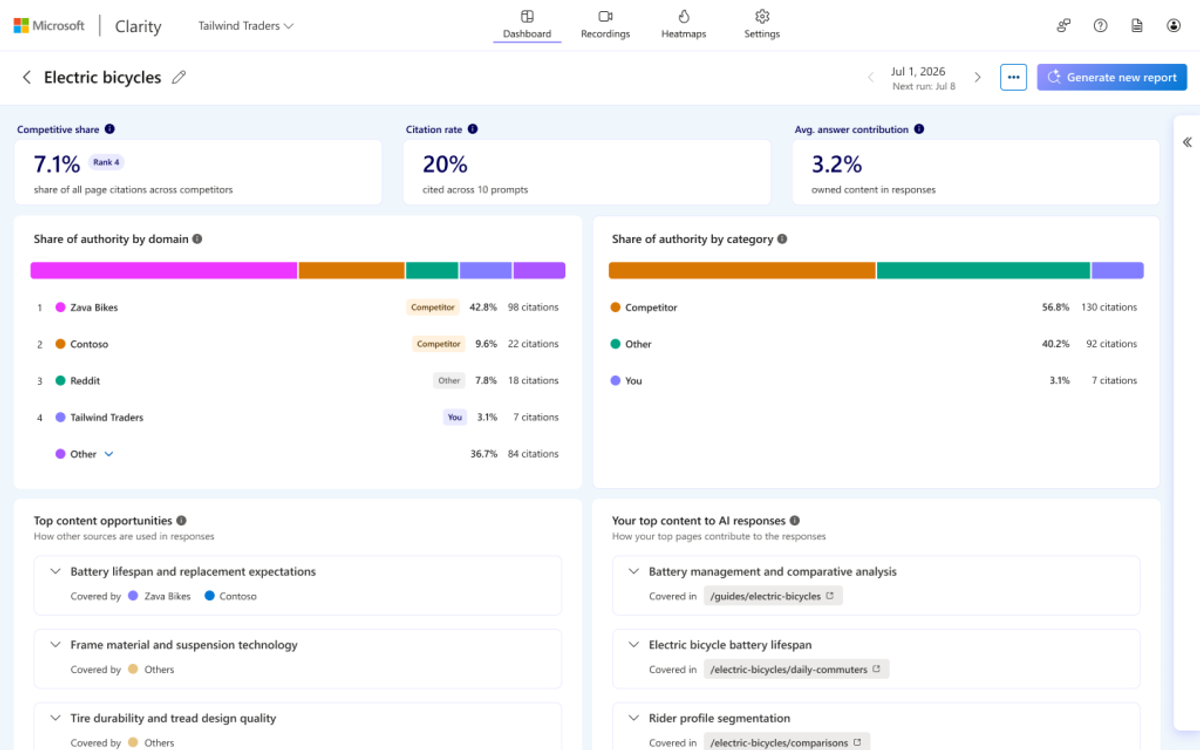Screen dimensions: 1200x750
Task: Show info for Competitive share
Action: pyautogui.click(x=109, y=129)
